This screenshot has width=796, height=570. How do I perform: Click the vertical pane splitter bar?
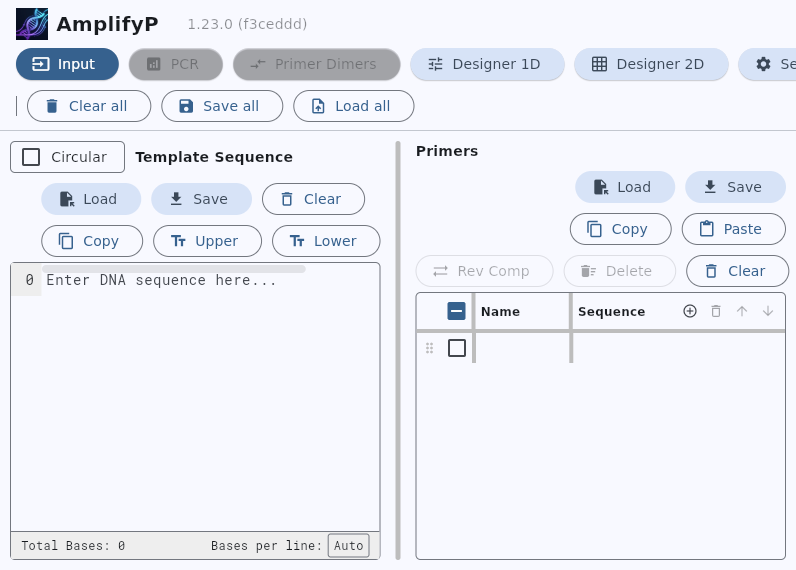point(398,350)
